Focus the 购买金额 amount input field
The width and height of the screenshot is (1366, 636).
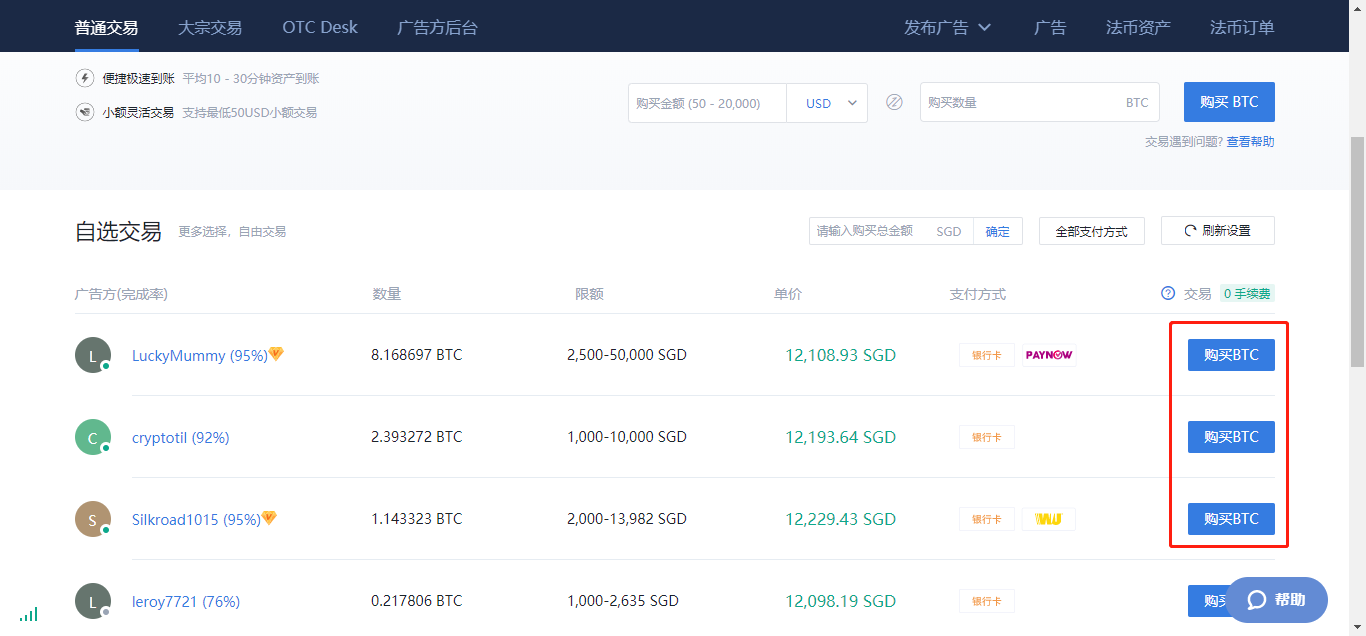click(707, 103)
